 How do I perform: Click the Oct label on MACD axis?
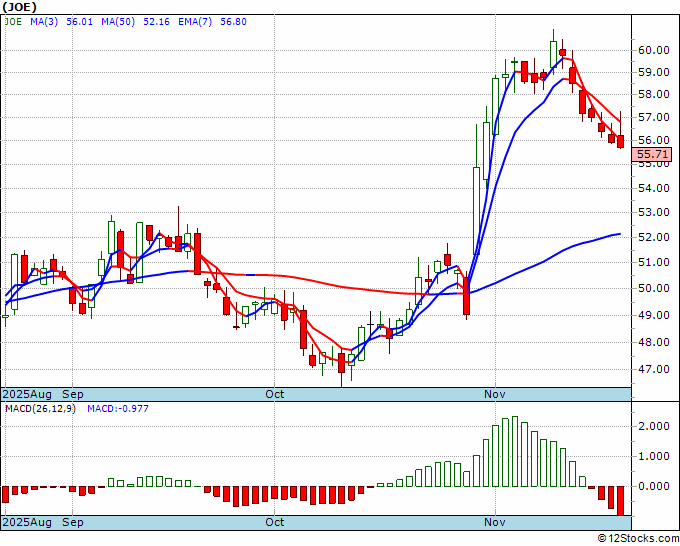(x=275, y=522)
